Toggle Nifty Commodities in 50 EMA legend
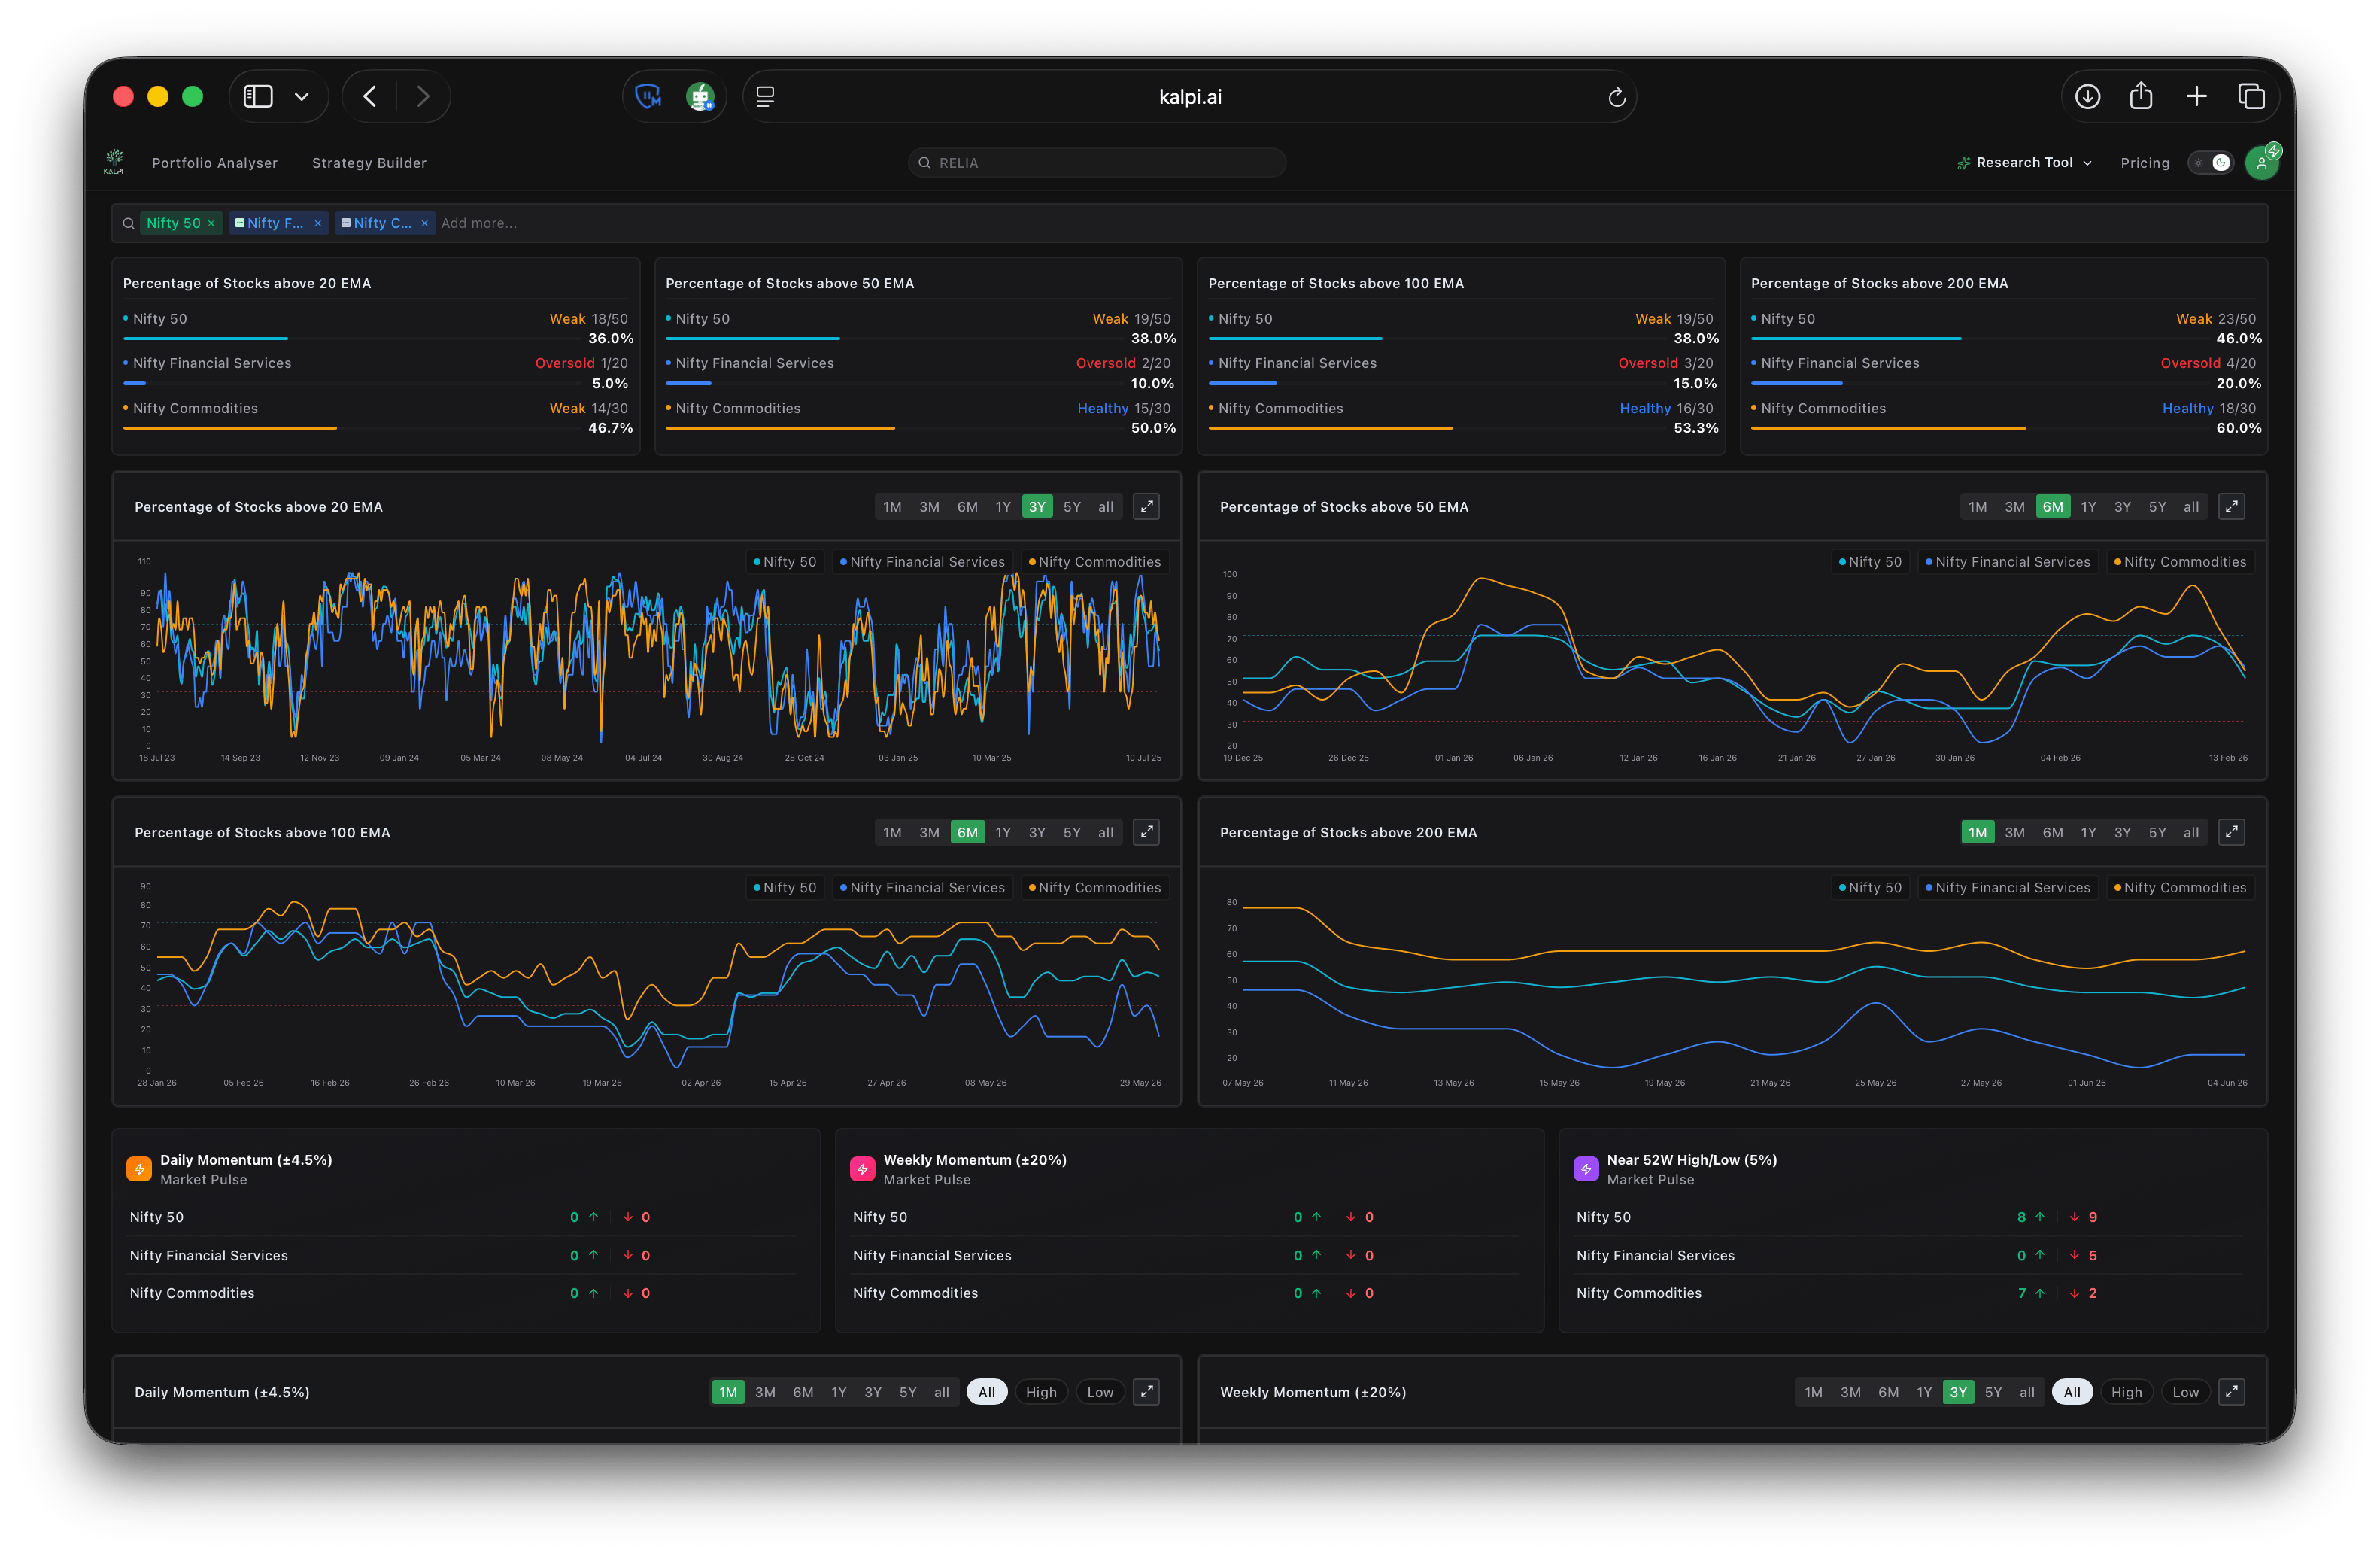2380x1556 pixels. tap(2180, 562)
